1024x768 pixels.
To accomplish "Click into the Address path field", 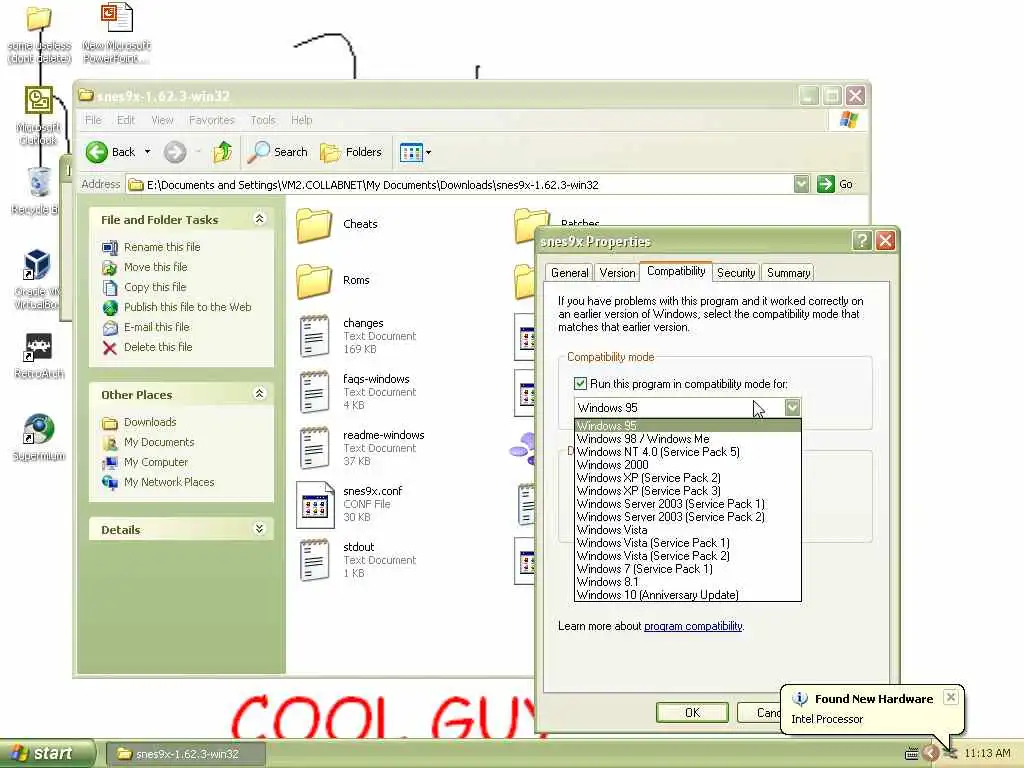I will click(460, 185).
